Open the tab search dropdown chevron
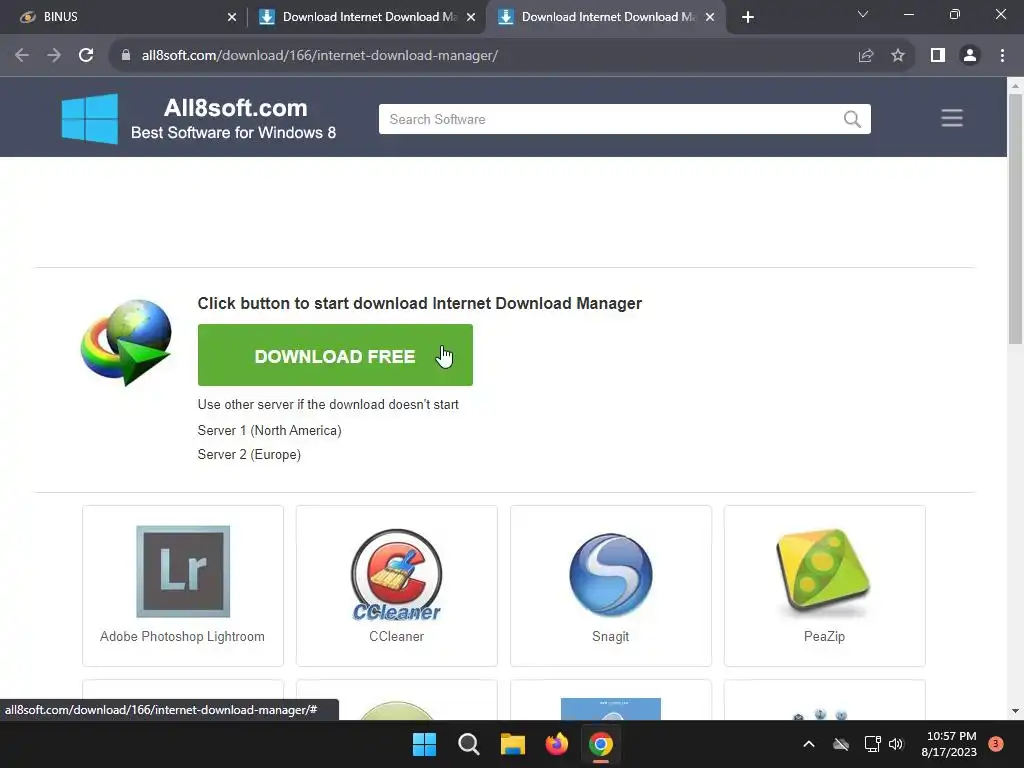The image size is (1024, 768). coord(863,14)
